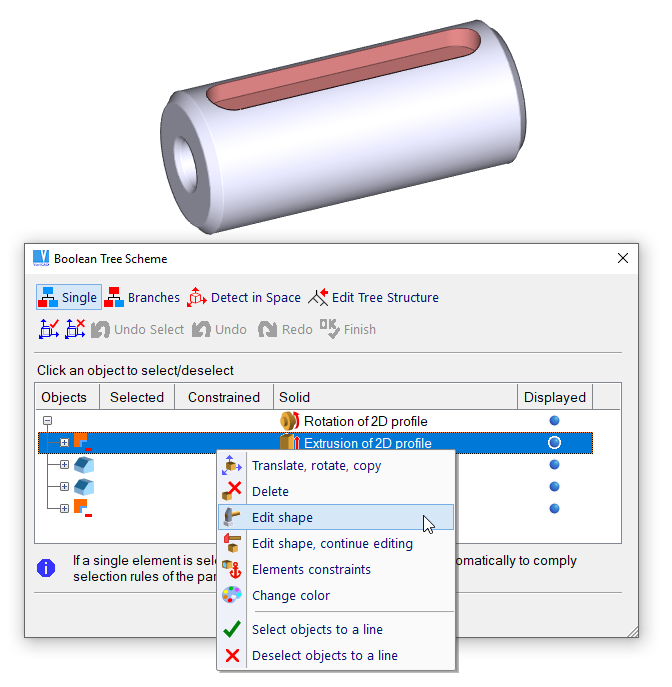Toggle display dot for Rotation of 2D profile
Image resolution: width=672 pixels, height=687 pixels.
[x=554, y=421]
